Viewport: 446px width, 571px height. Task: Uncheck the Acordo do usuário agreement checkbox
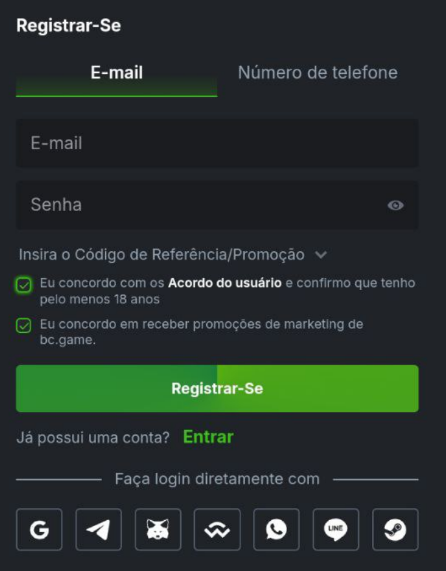coord(24,285)
